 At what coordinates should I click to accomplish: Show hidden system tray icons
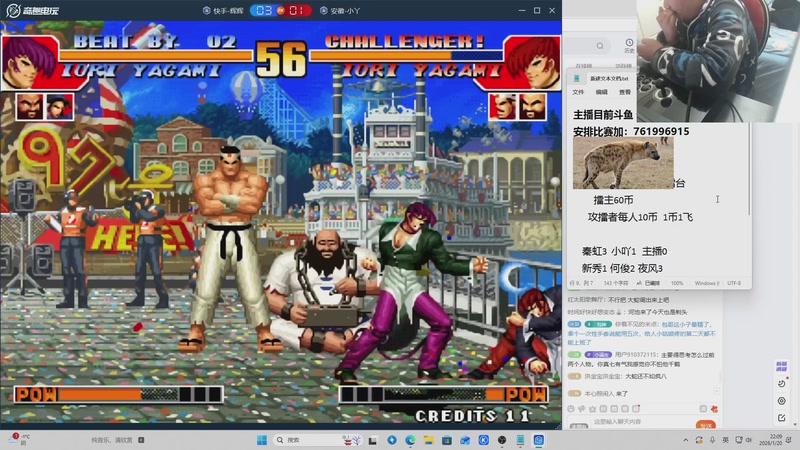click(x=686, y=440)
